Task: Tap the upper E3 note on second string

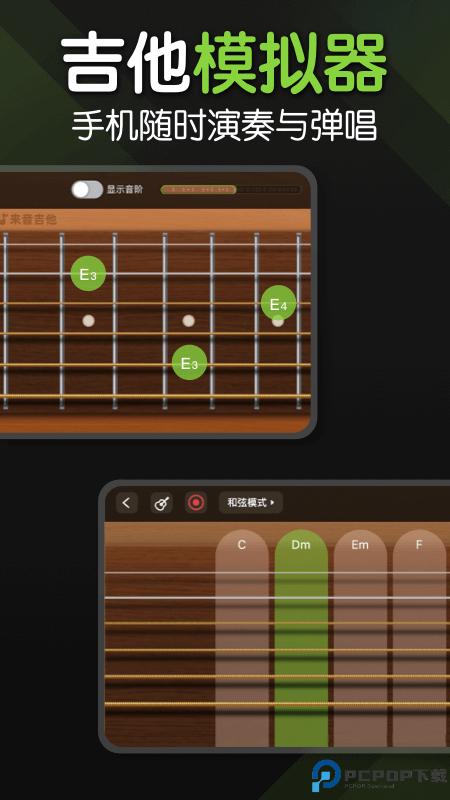Action: pyautogui.click(x=88, y=273)
